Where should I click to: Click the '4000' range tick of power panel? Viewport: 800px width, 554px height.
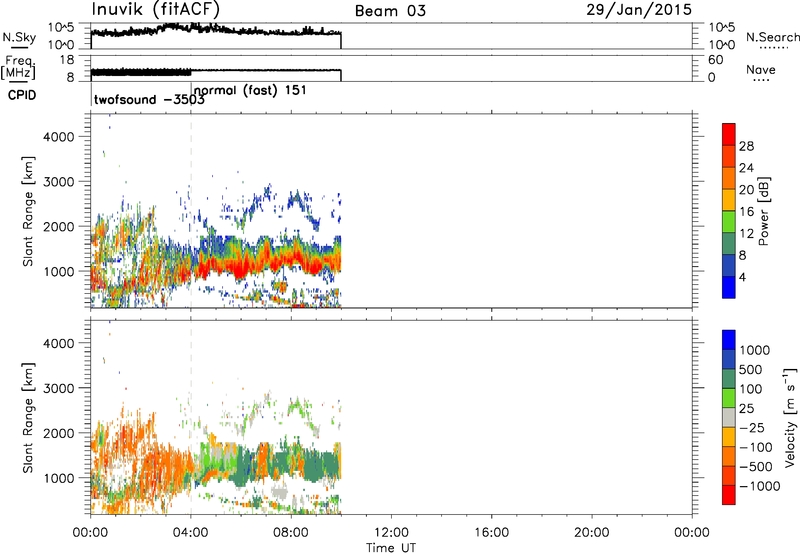59,137
